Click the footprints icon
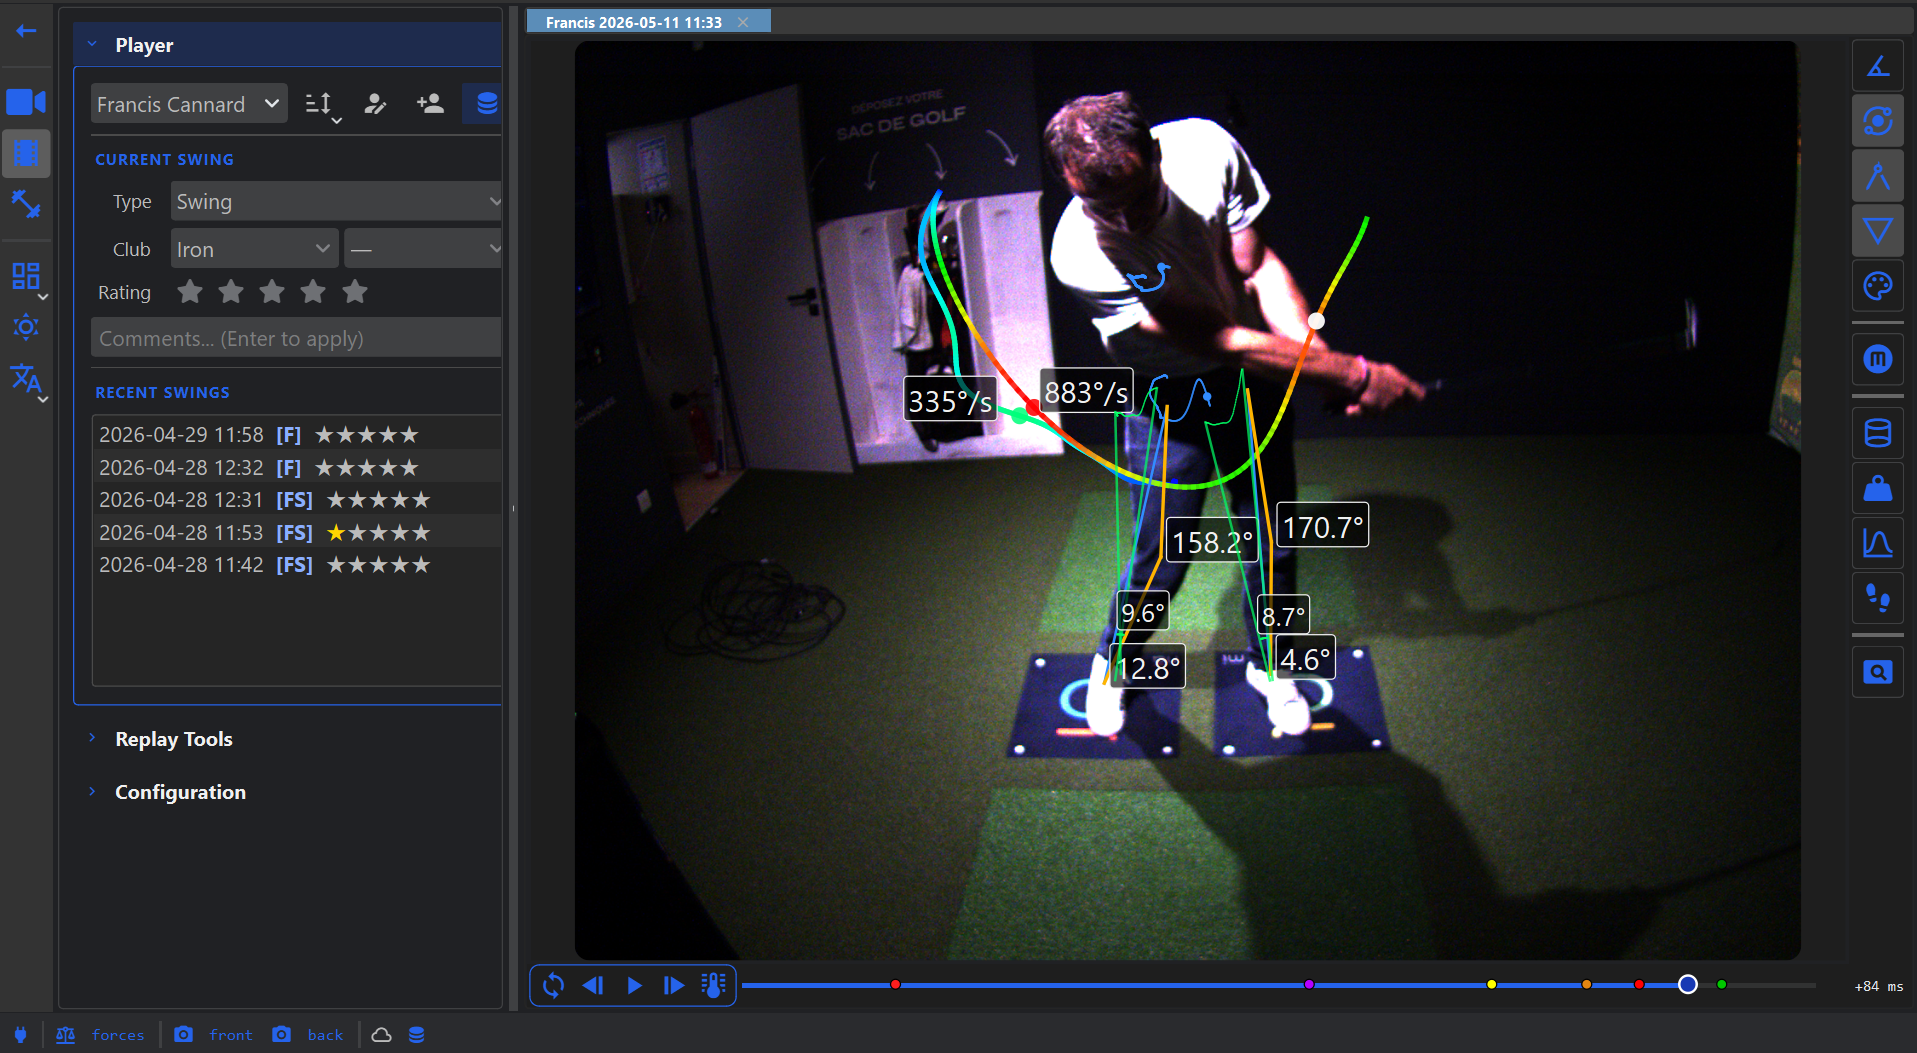 click(1877, 598)
